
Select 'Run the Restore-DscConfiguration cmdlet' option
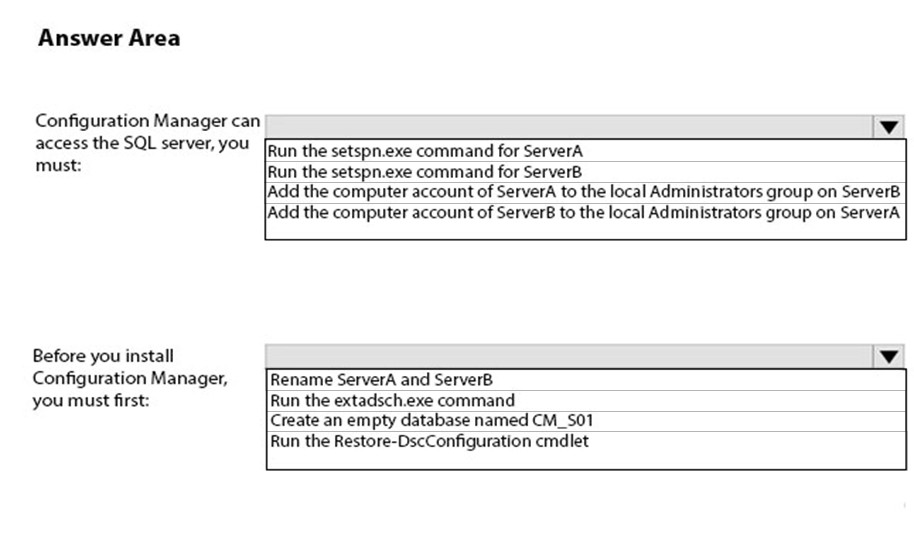429,440
